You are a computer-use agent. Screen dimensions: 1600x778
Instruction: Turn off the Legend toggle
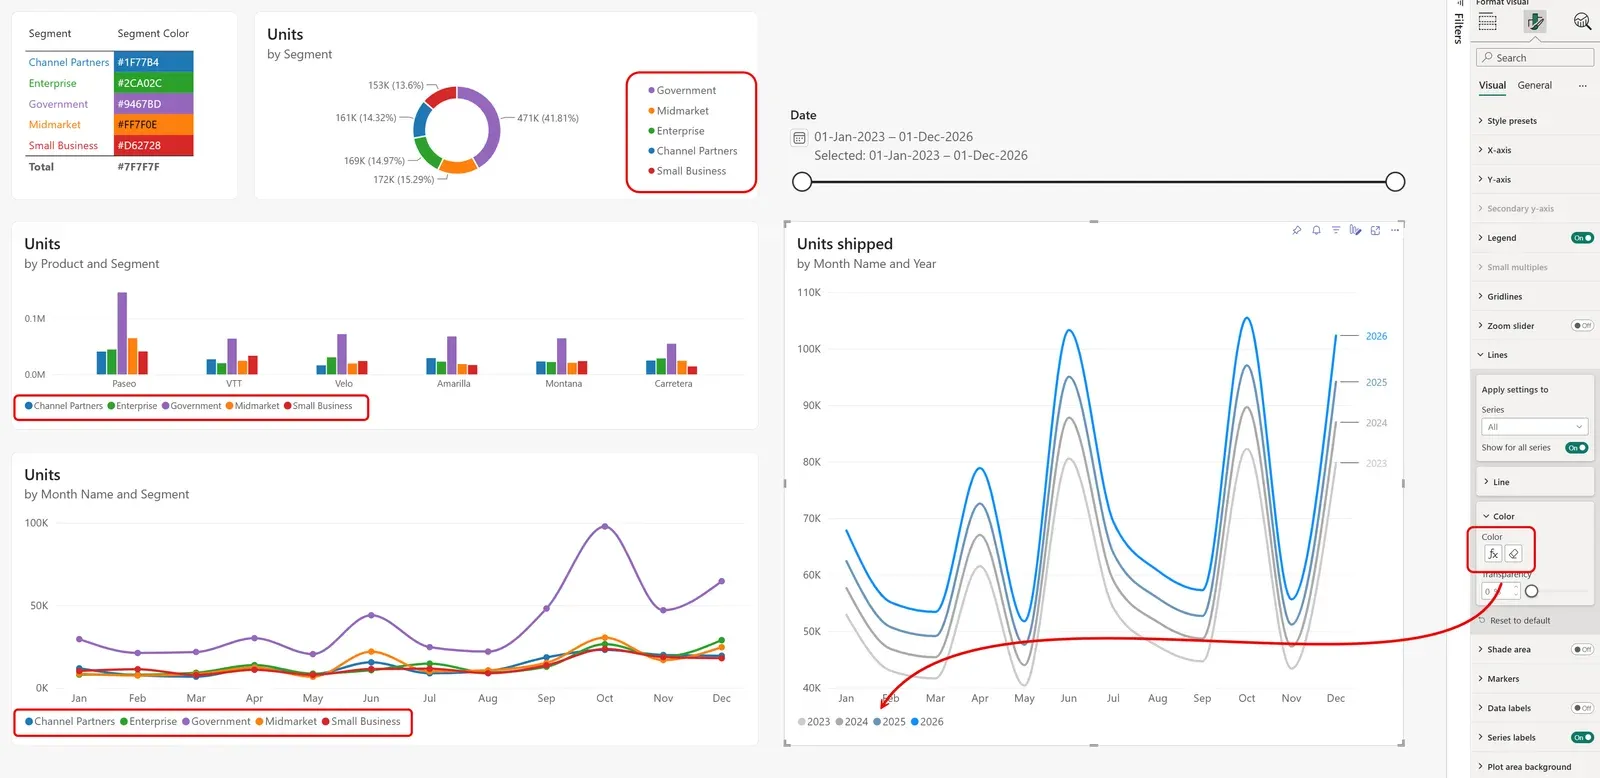[x=1582, y=238]
